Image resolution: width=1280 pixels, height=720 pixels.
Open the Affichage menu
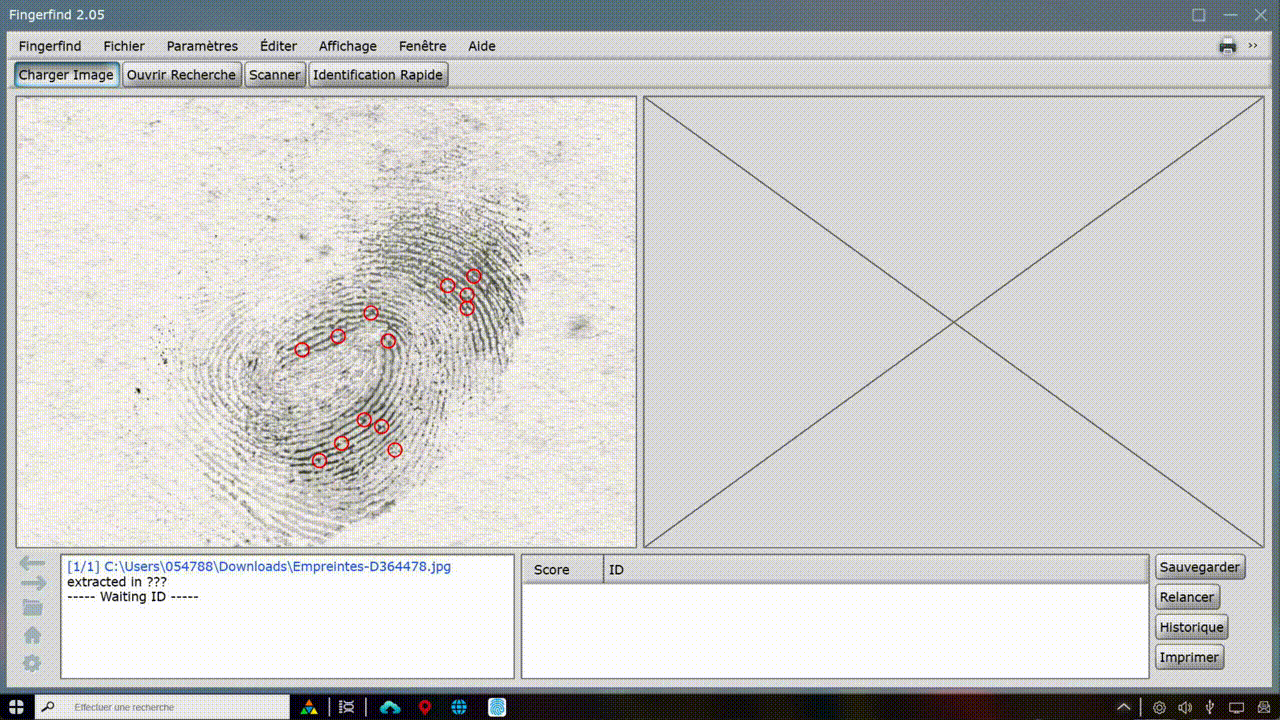(347, 46)
